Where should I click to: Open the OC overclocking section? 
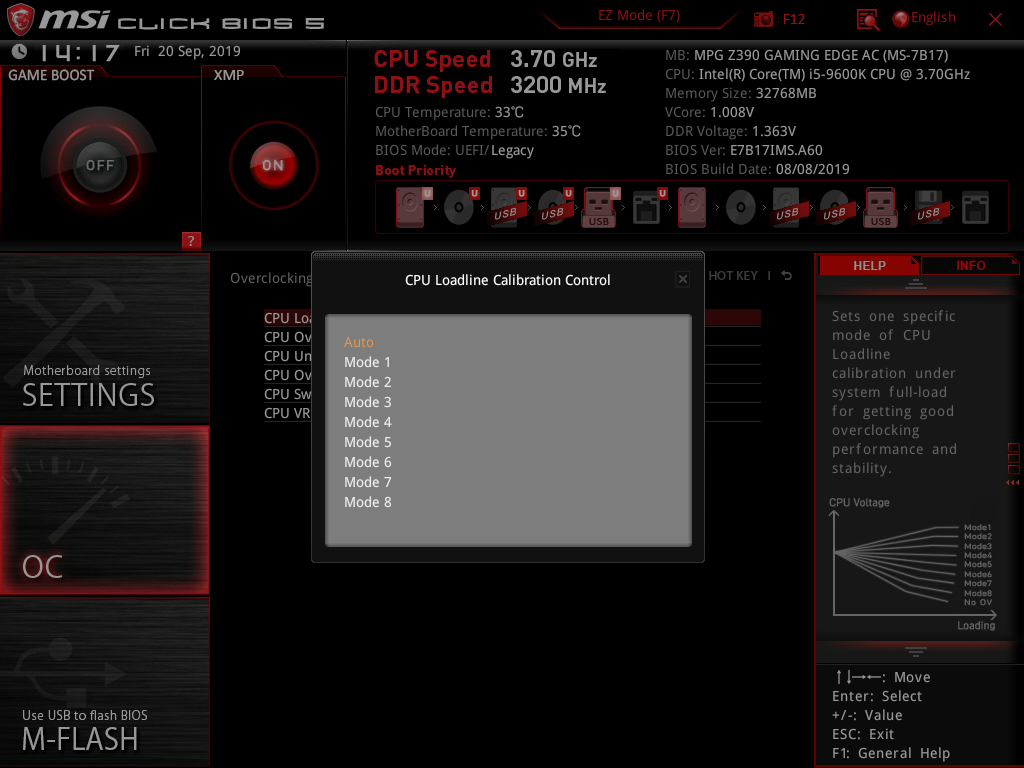104,510
